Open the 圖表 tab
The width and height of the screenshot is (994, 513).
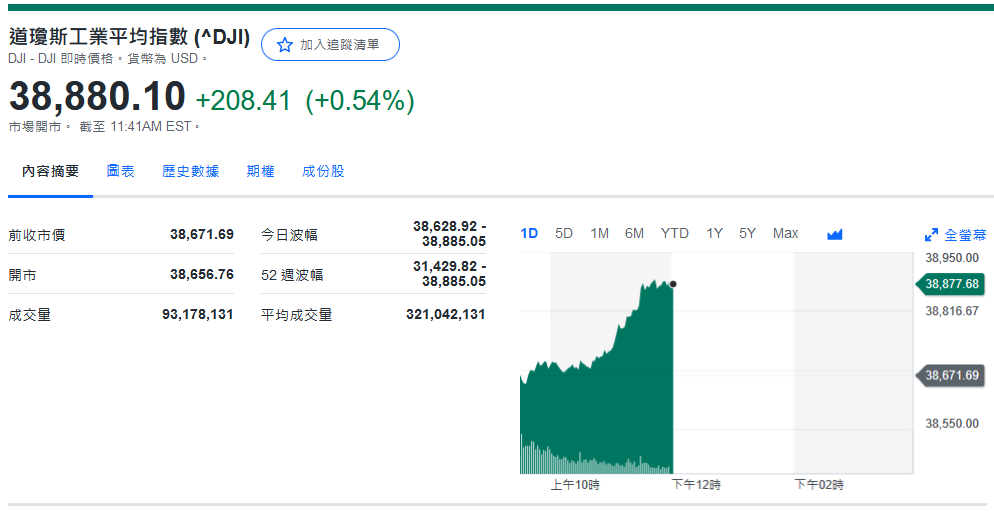121,171
